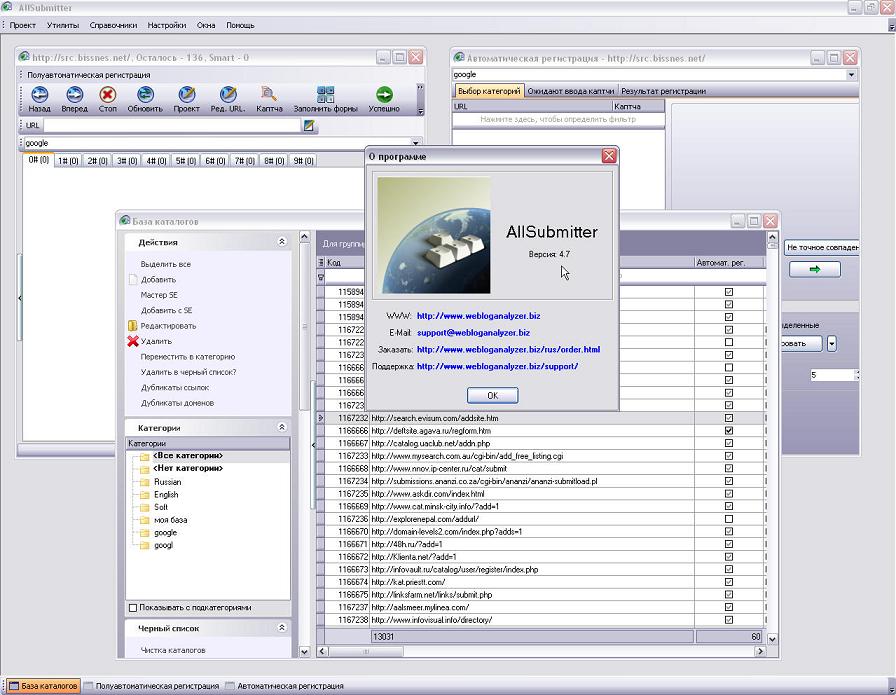
Task: Open Не точное совпадение dropdown
Action: click(822, 247)
